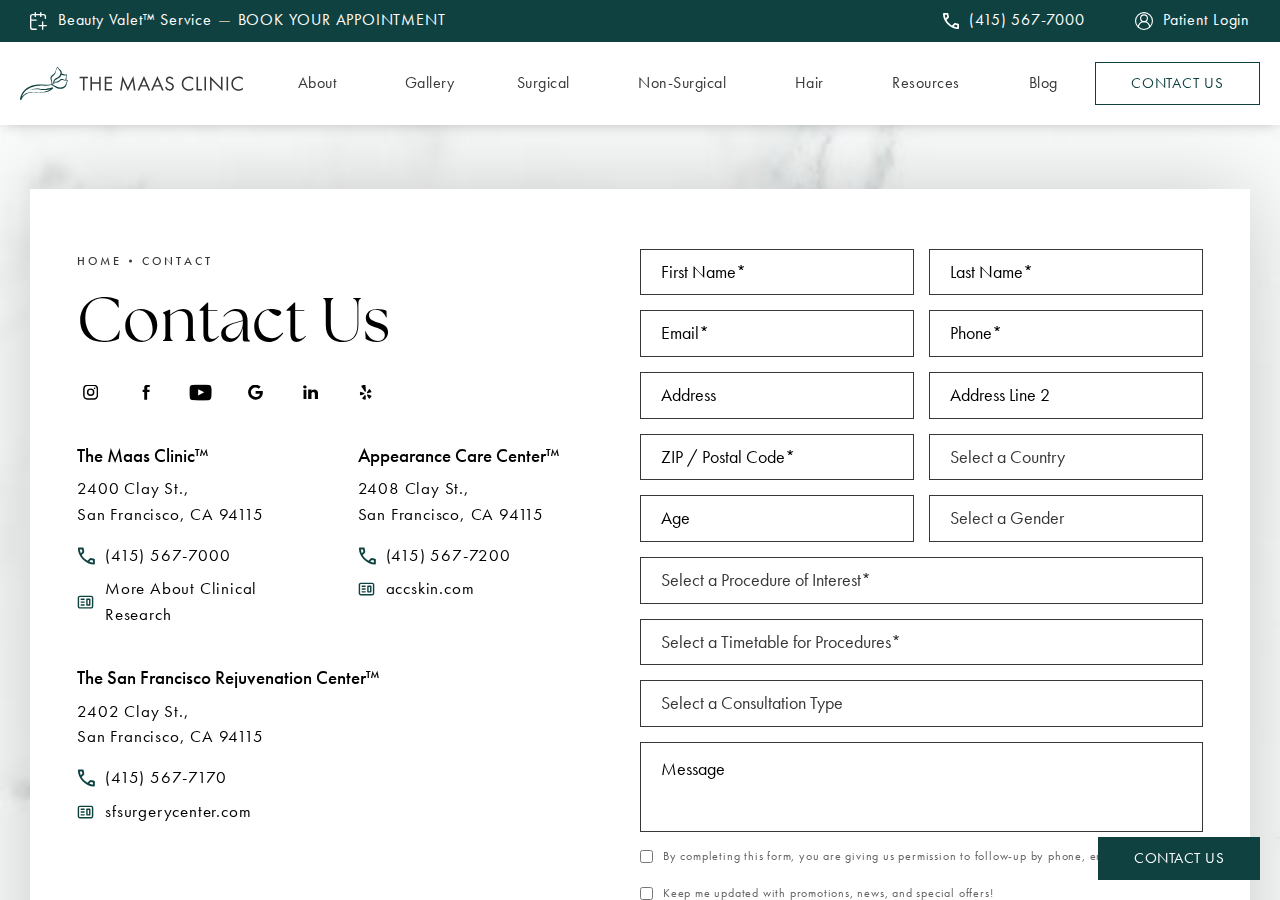The width and height of the screenshot is (1280, 900).
Task: Click the Appearance Care Center heading
Action: click(x=458, y=456)
